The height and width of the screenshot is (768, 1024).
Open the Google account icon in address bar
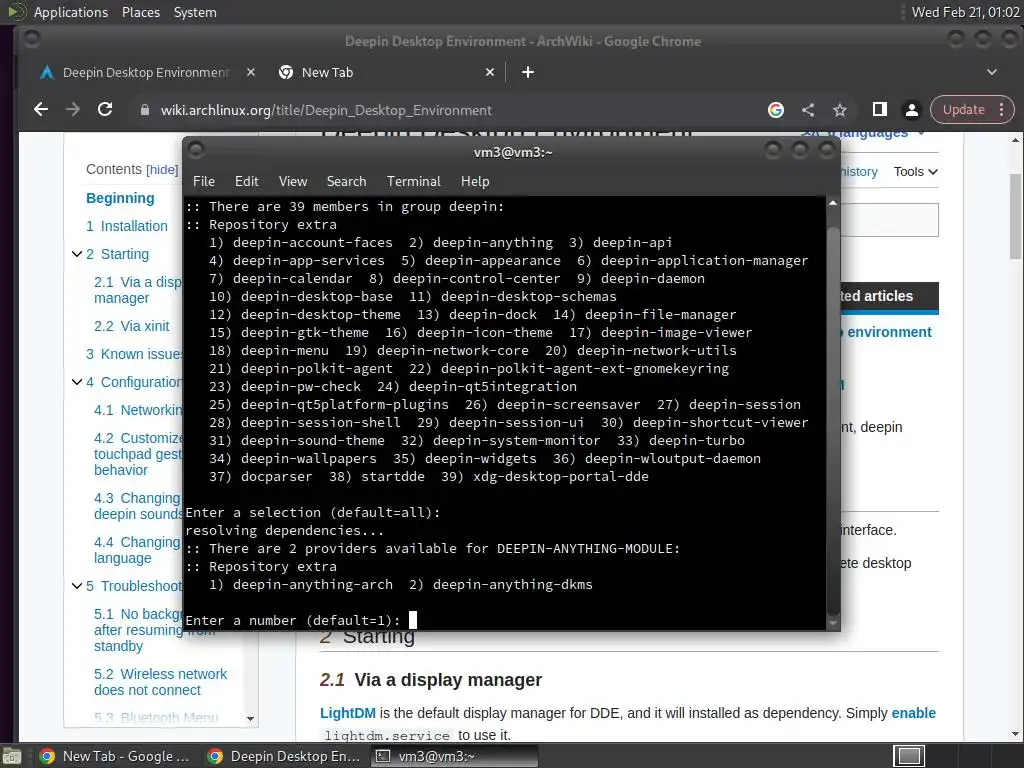(775, 110)
